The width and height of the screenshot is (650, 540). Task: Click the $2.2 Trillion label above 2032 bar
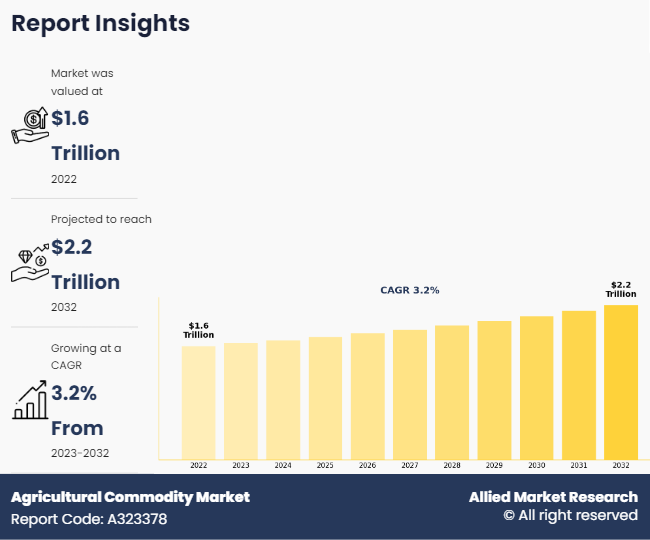621,289
